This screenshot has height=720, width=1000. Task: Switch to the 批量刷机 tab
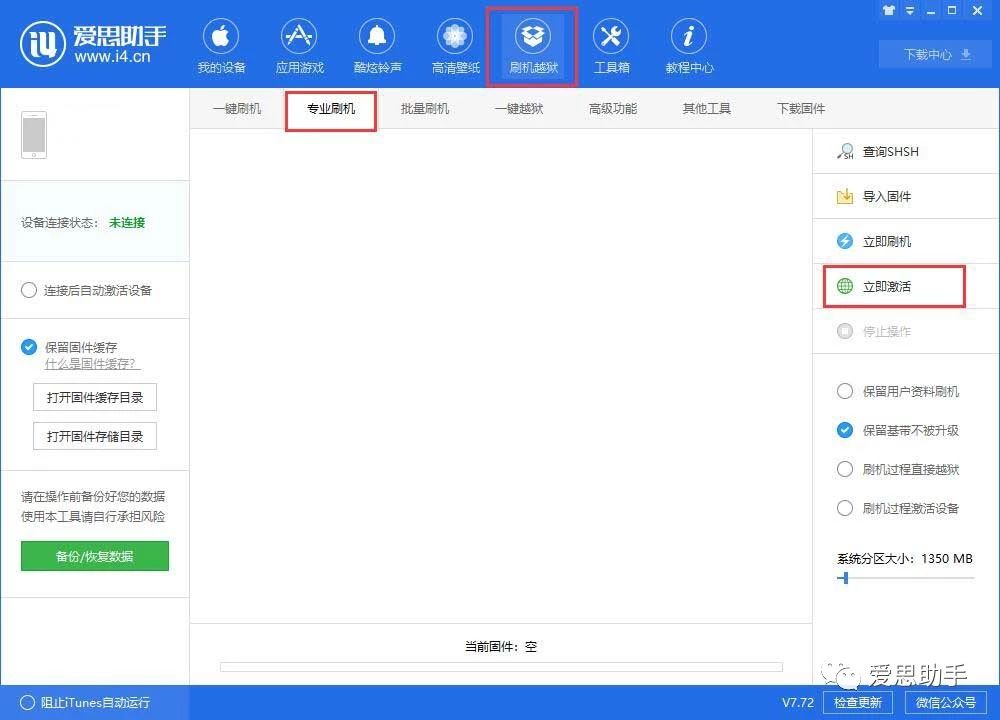pyautogui.click(x=424, y=108)
